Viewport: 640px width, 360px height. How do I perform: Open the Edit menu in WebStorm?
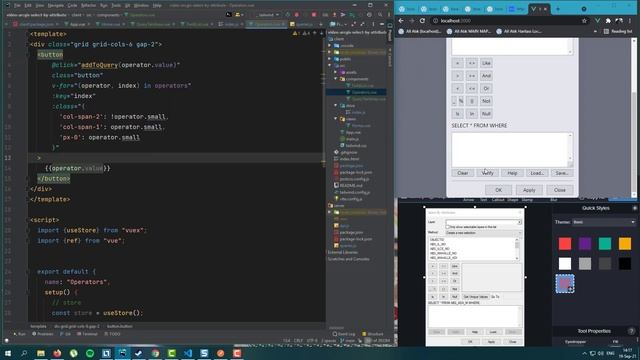[x=28, y=5]
